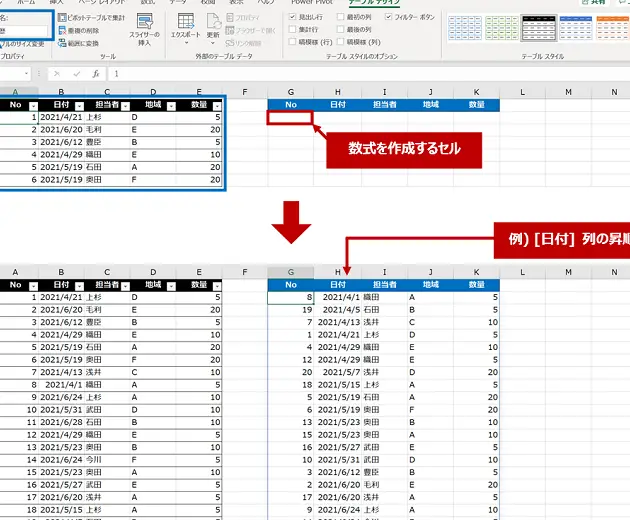Click the テーブルのサイズ変更 resize table button
The width and height of the screenshot is (630, 520).
coord(22,44)
